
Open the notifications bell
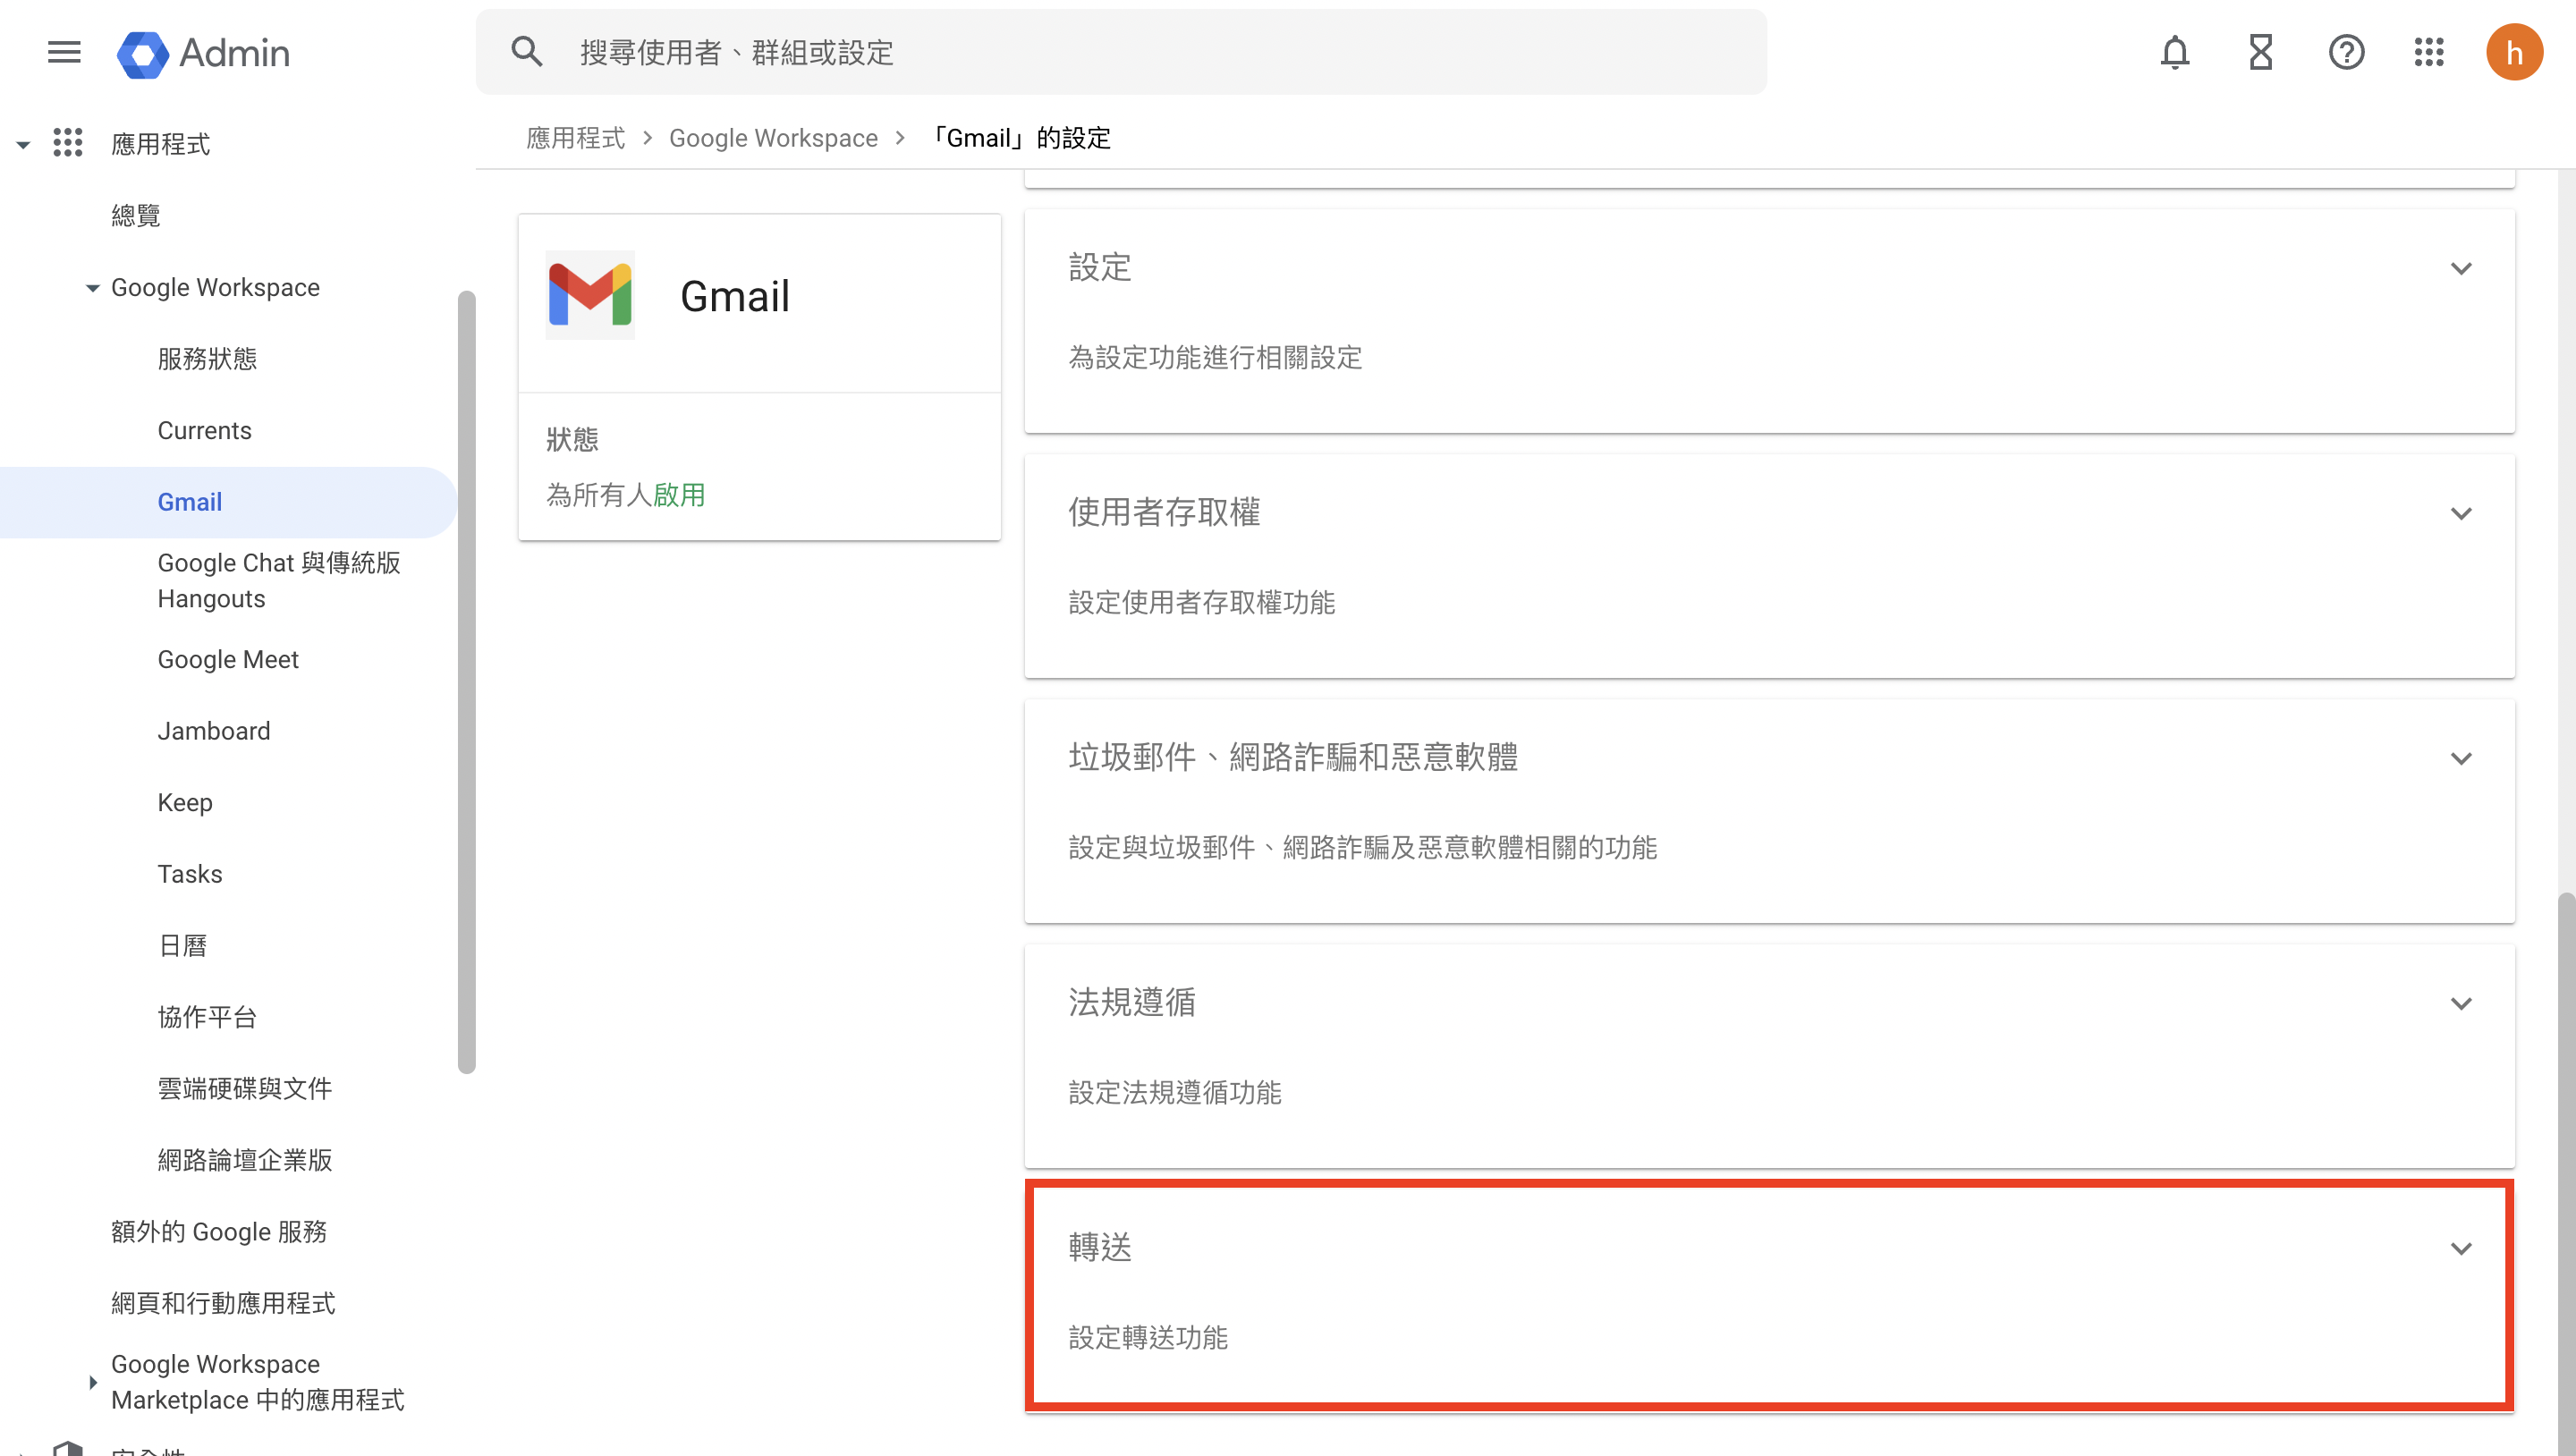click(x=2175, y=52)
